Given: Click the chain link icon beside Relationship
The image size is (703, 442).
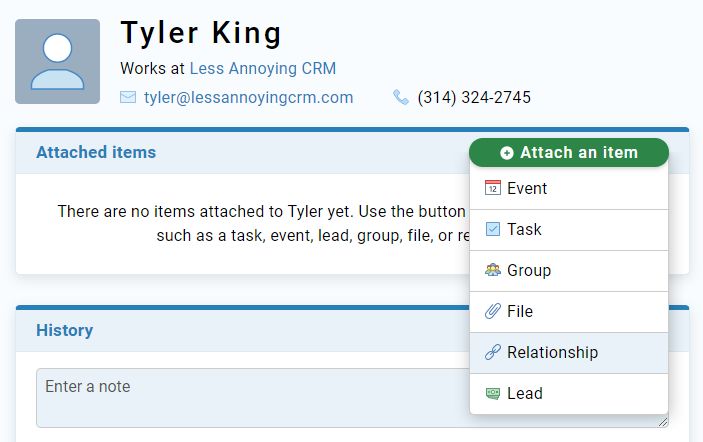Looking at the screenshot, I should point(492,352).
